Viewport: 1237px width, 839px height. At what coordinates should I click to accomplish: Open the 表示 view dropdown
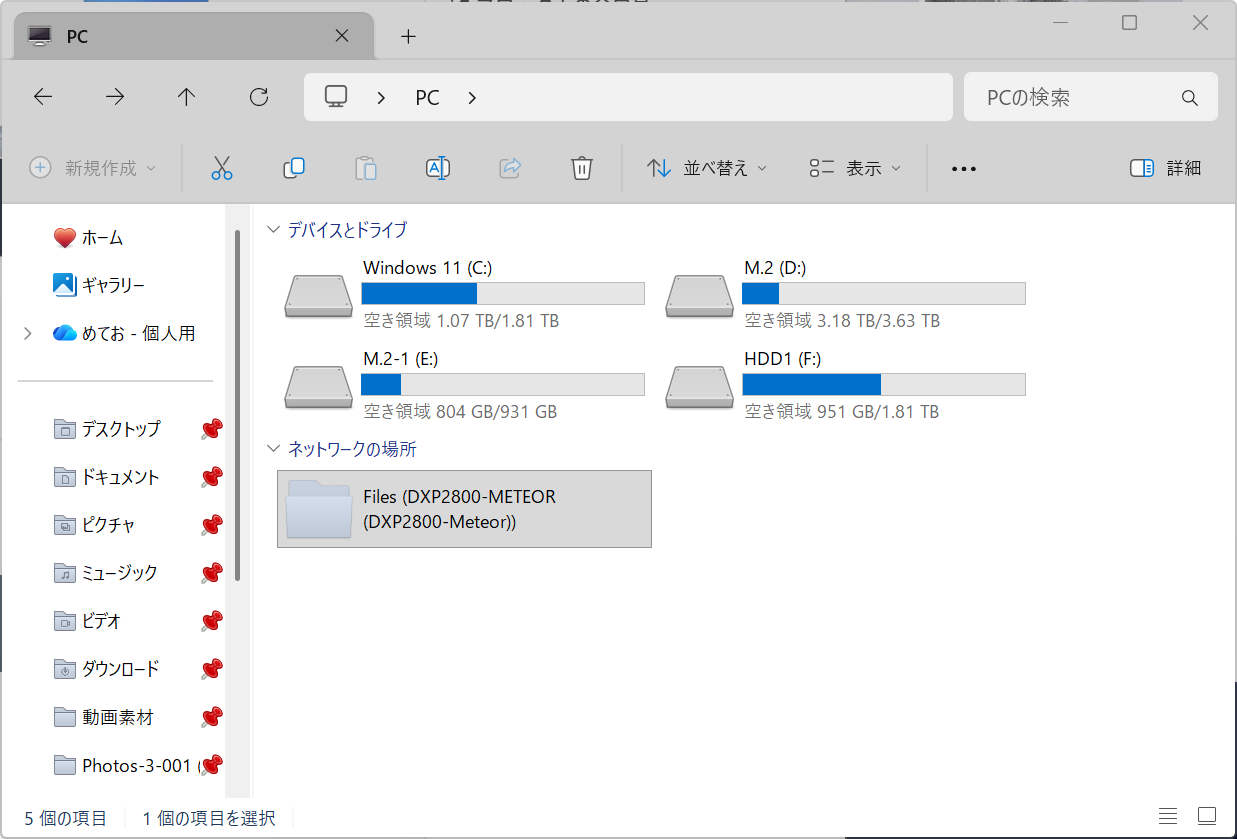[x=855, y=168]
